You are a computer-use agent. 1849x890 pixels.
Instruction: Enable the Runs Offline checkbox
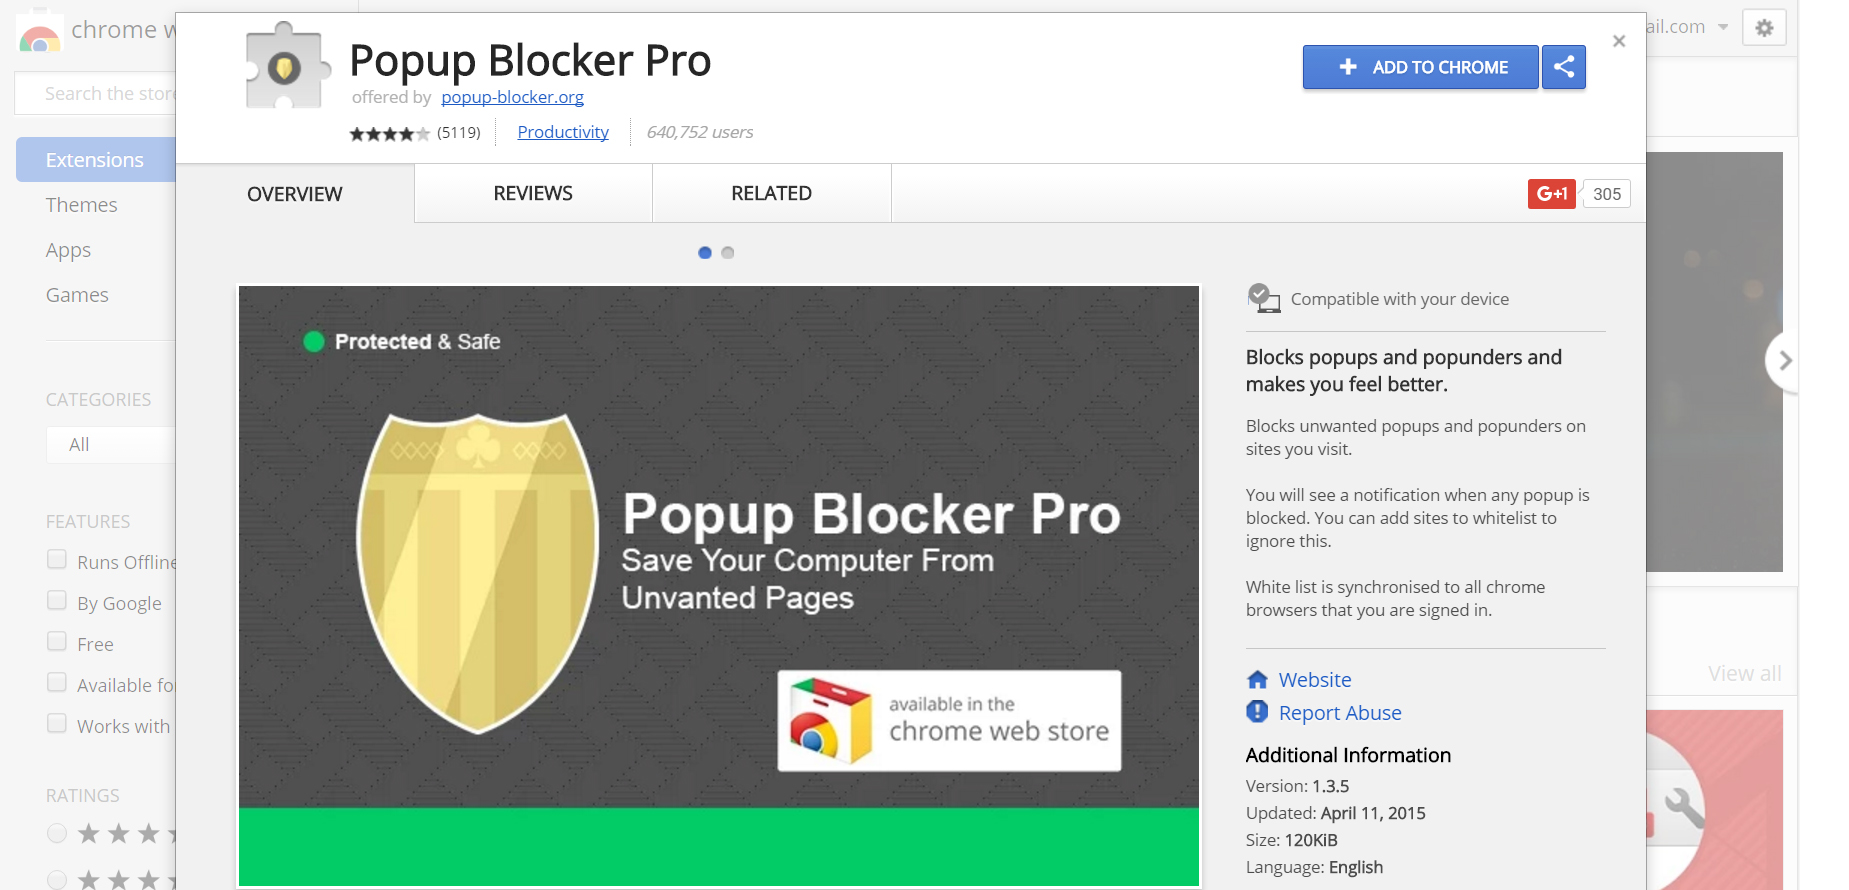pos(57,560)
